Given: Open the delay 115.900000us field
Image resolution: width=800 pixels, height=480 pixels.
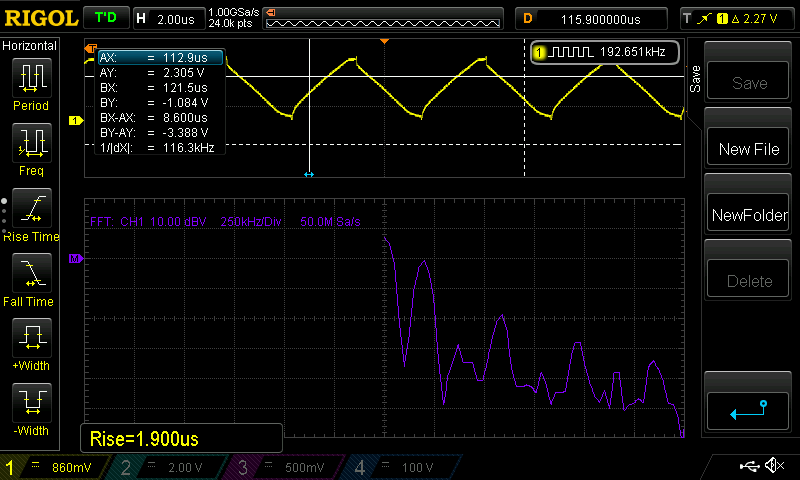Looking at the screenshot, I should 590,18.
